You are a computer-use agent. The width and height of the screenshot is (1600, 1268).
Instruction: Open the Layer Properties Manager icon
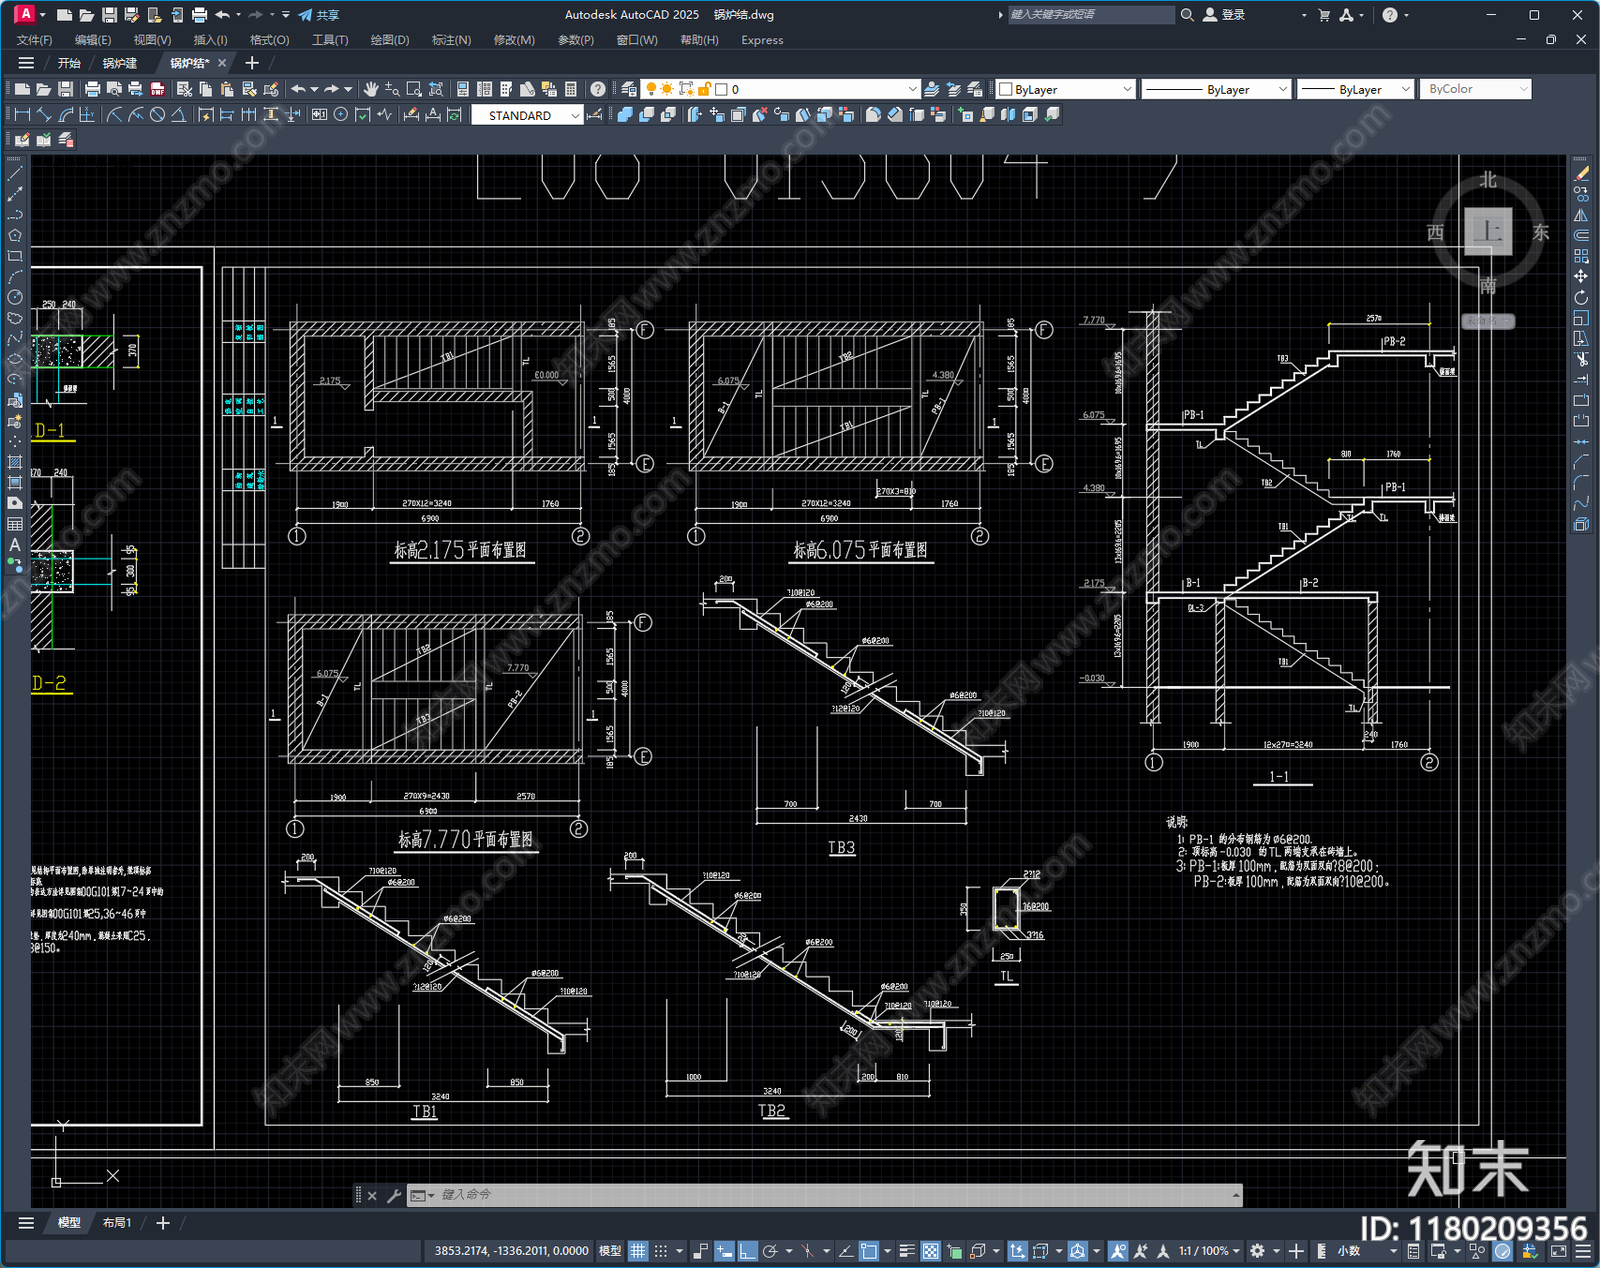click(x=629, y=89)
